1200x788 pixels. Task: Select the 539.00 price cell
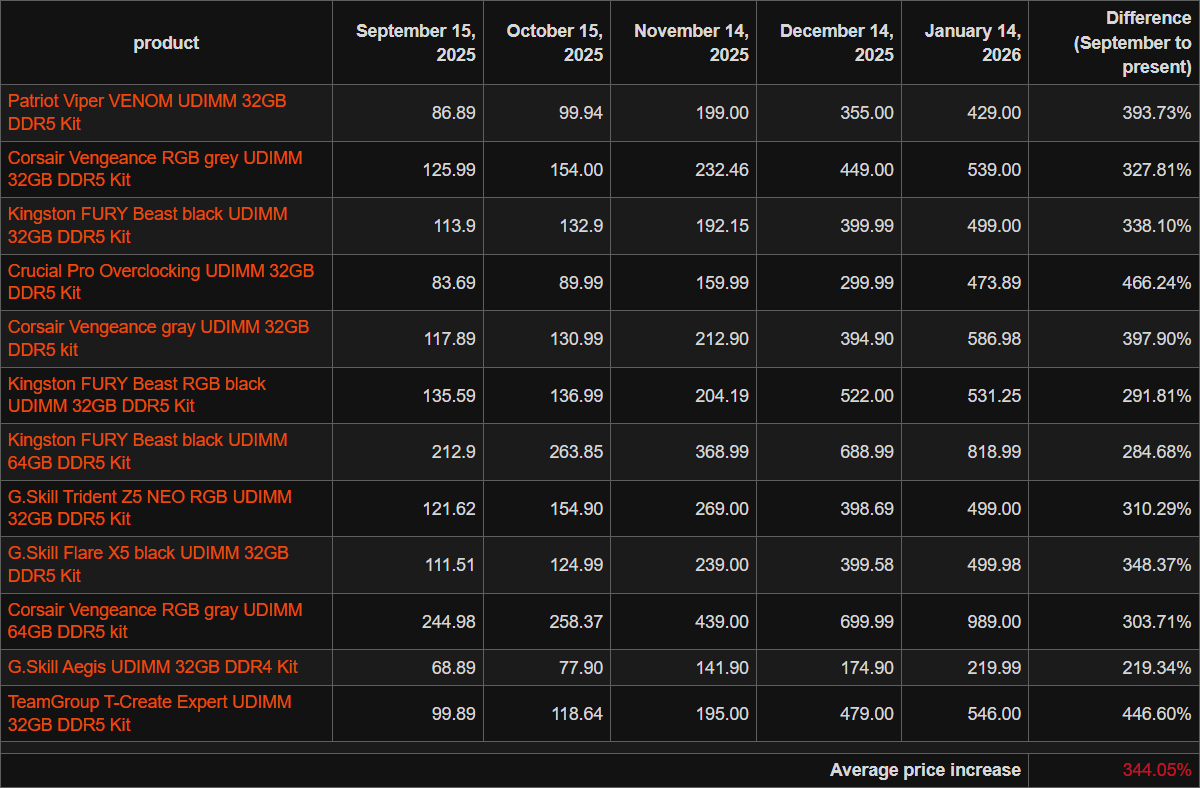click(x=965, y=169)
